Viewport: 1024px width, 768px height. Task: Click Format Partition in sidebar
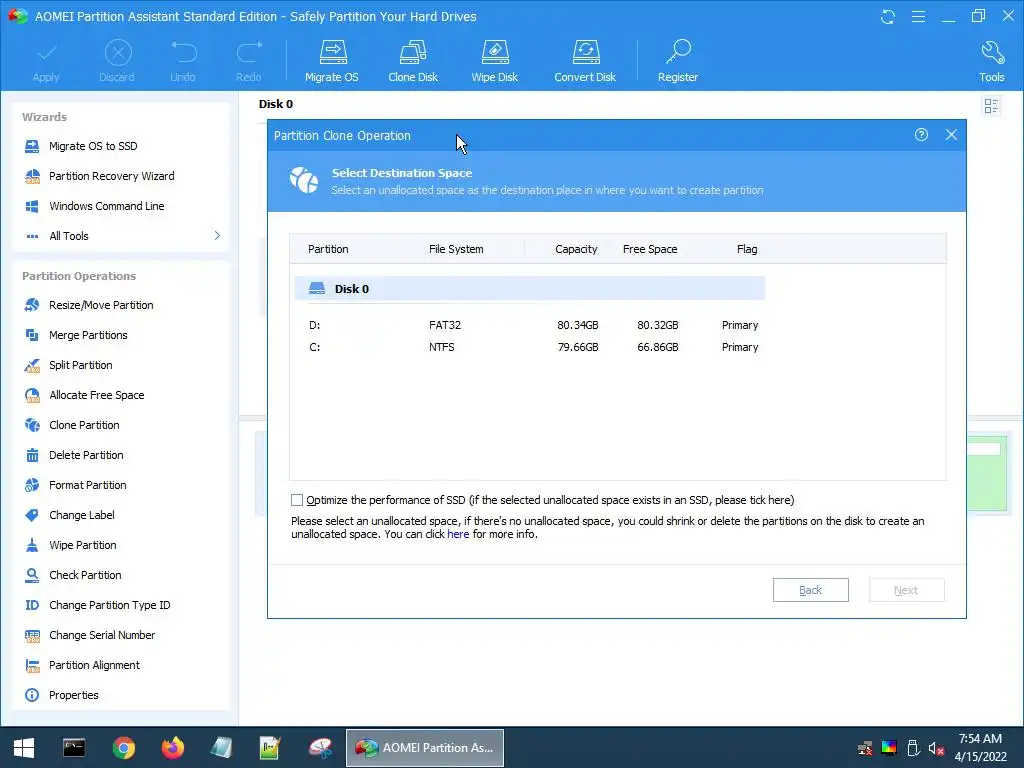88,485
